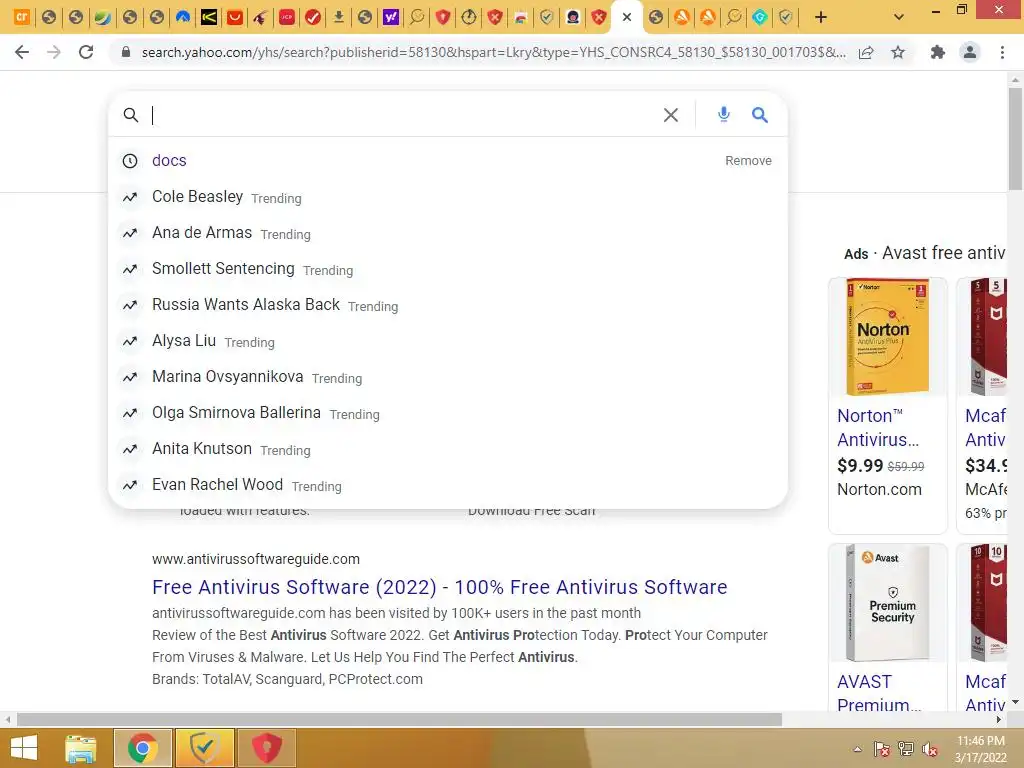Choose Russia Wants Alaska Back suggestion
The width and height of the screenshot is (1024, 768).
coord(448,304)
